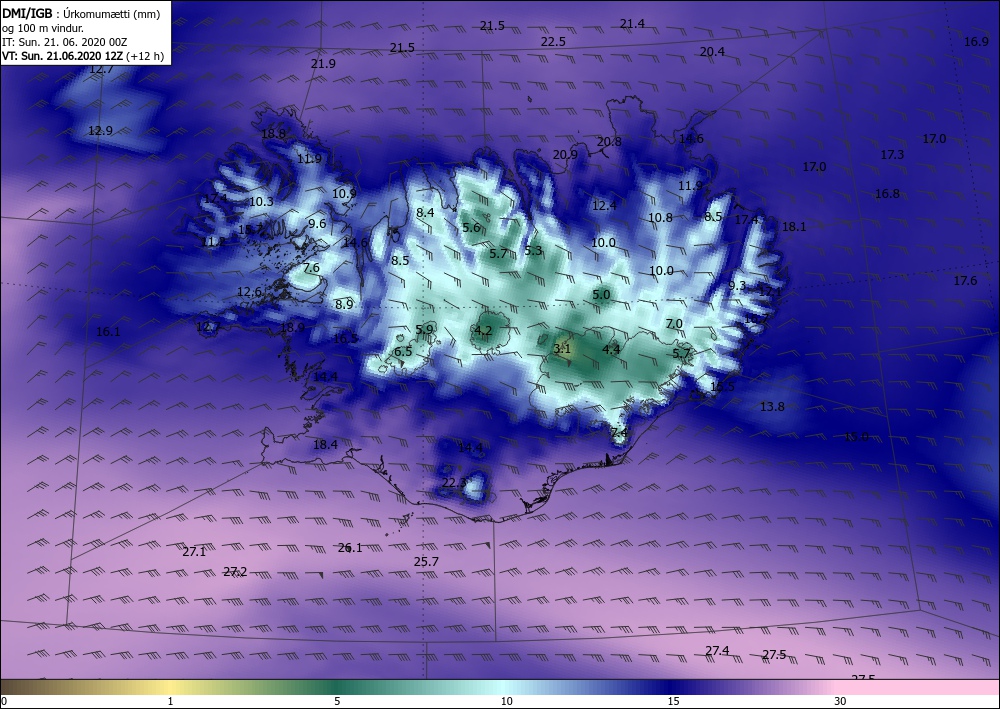
Task: Click the 3.1 minimum value on the map
Action: coord(562,349)
